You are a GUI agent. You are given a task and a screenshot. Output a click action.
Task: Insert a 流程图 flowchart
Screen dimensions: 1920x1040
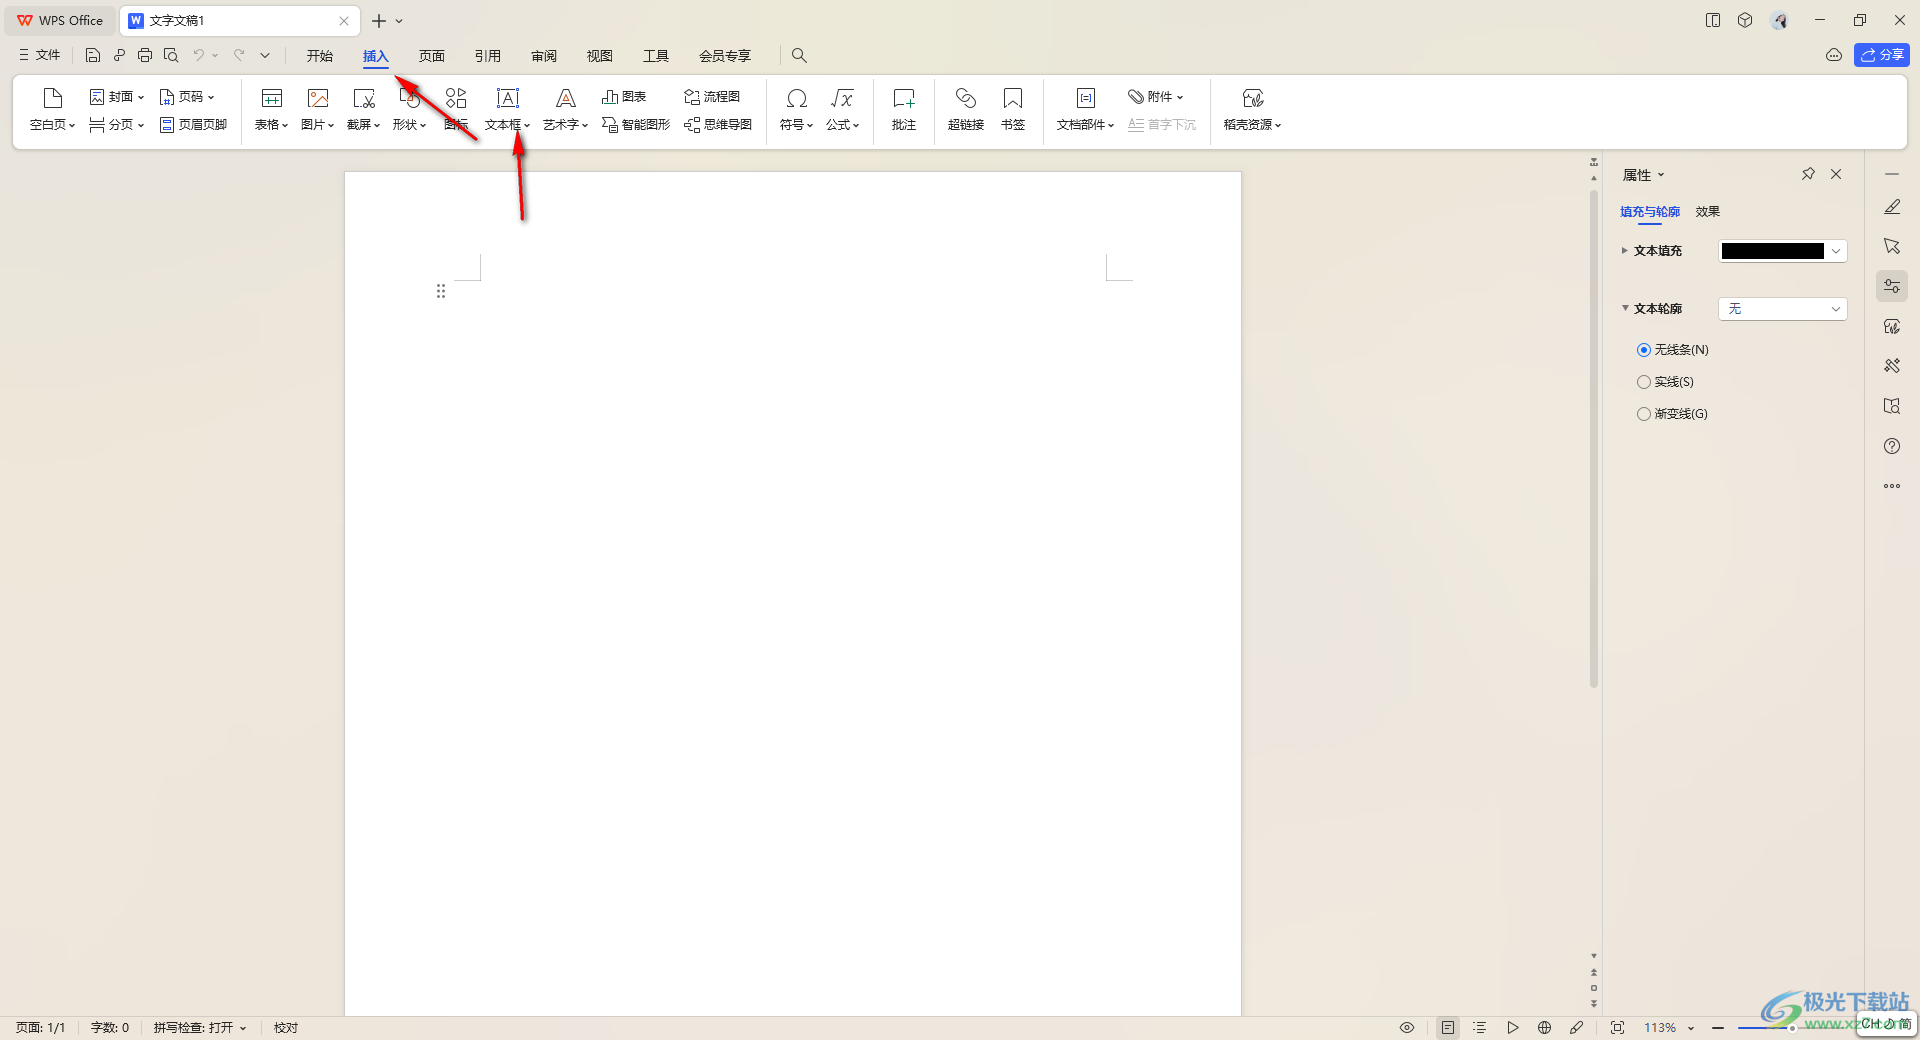point(712,96)
